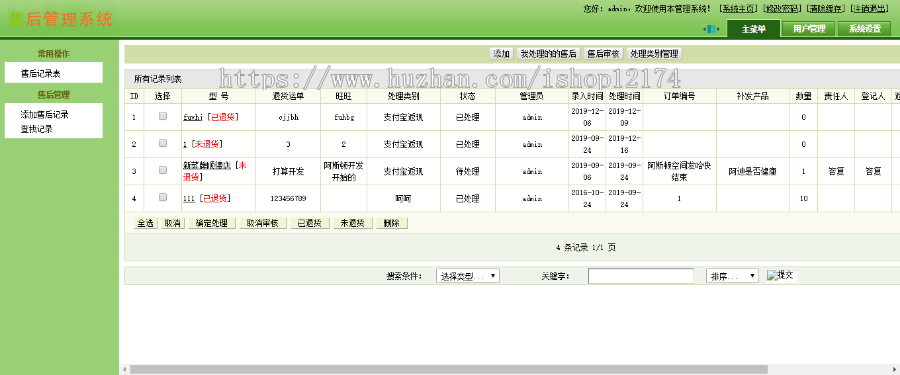Click the 退货运单 cell "ojjbh" in row 1
Image resolution: width=900 pixels, height=375 pixels.
click(x=288, y=117)
